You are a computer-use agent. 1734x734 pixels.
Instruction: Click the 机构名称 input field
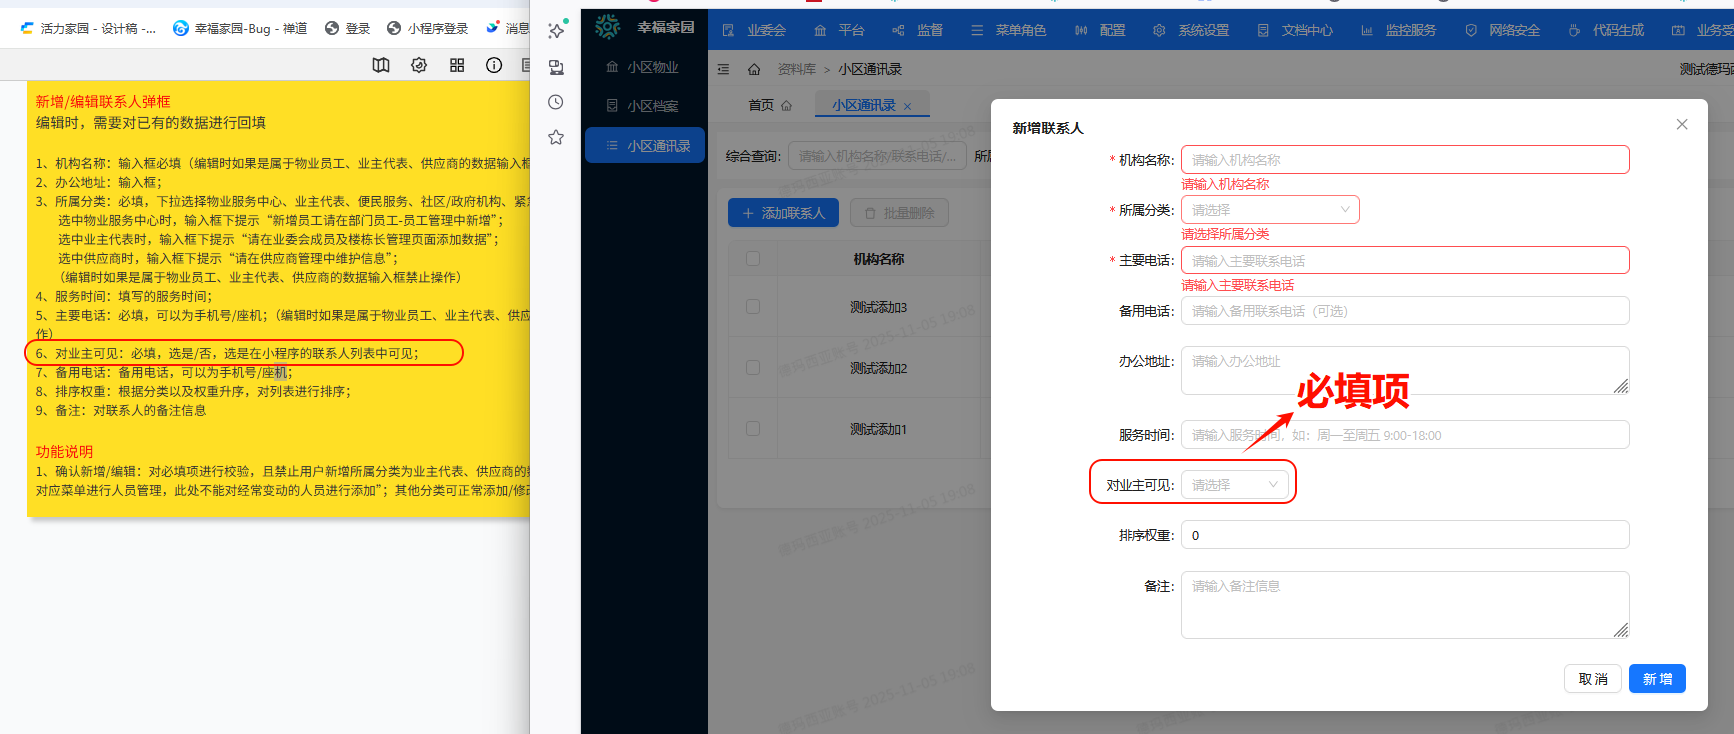(1405, 160)
